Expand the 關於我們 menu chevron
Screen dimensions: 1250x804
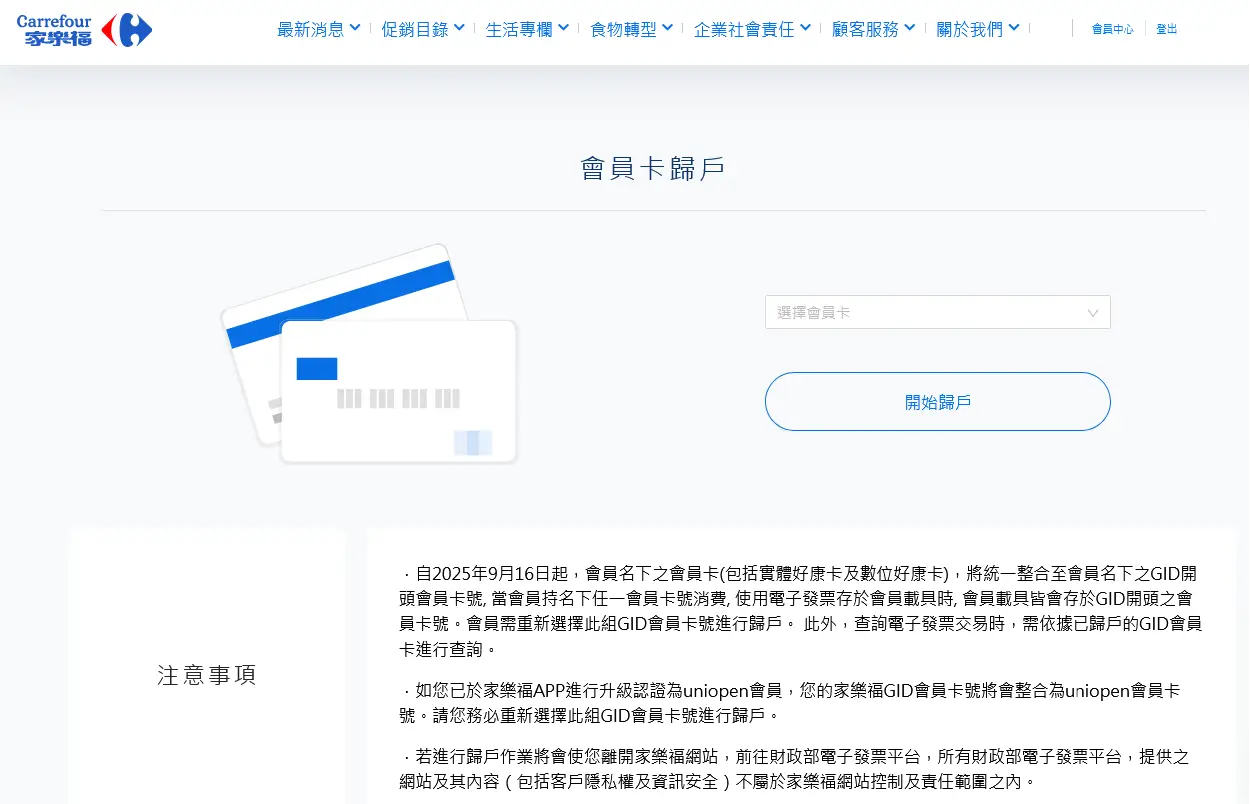[x=1014, y=28]
